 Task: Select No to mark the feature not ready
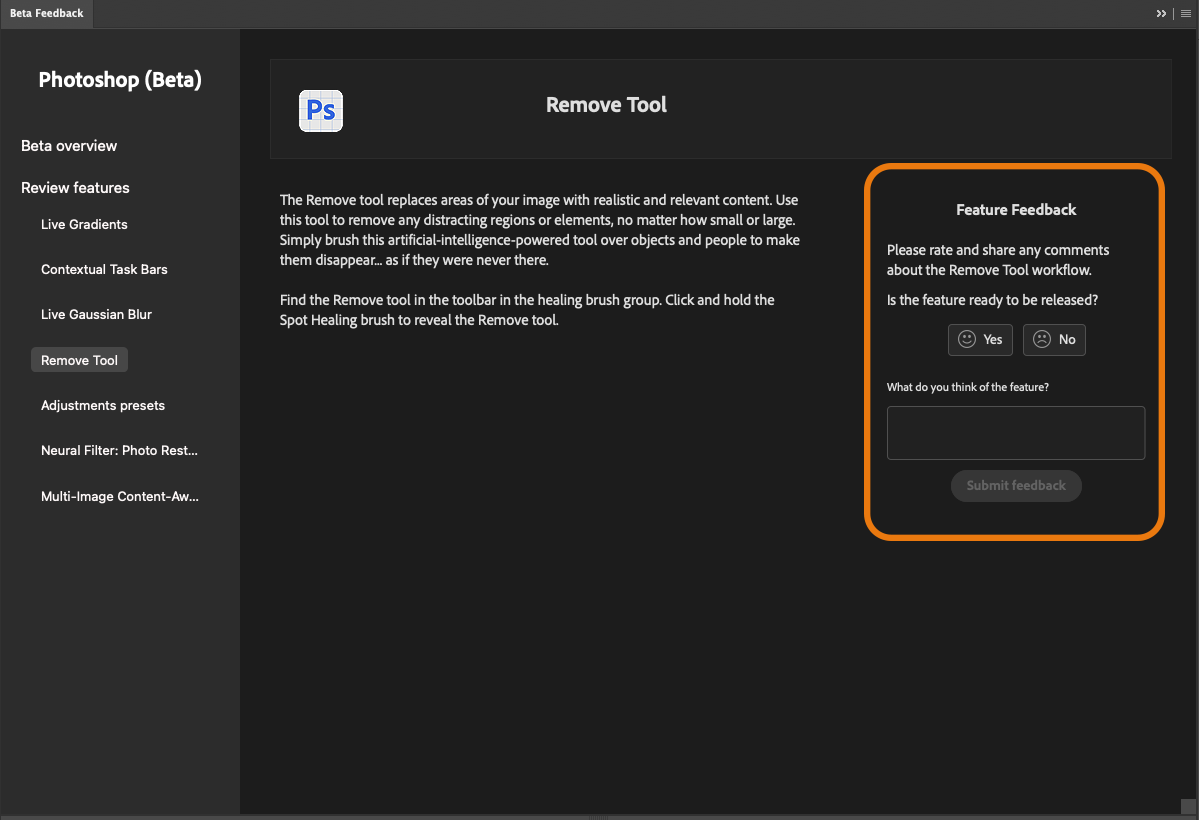(x=1054, y=339)
